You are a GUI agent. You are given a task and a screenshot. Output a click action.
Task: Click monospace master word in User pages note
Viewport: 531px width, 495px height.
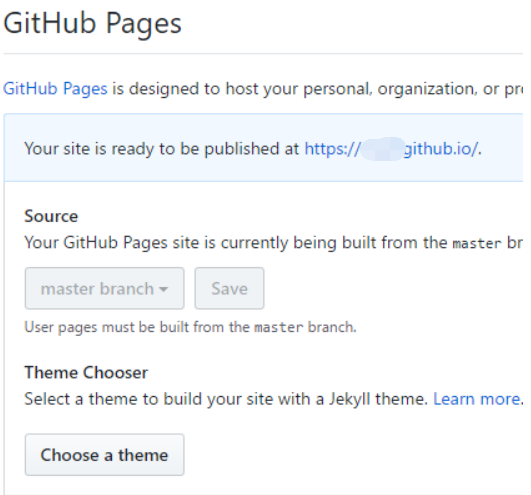[278, 328]
